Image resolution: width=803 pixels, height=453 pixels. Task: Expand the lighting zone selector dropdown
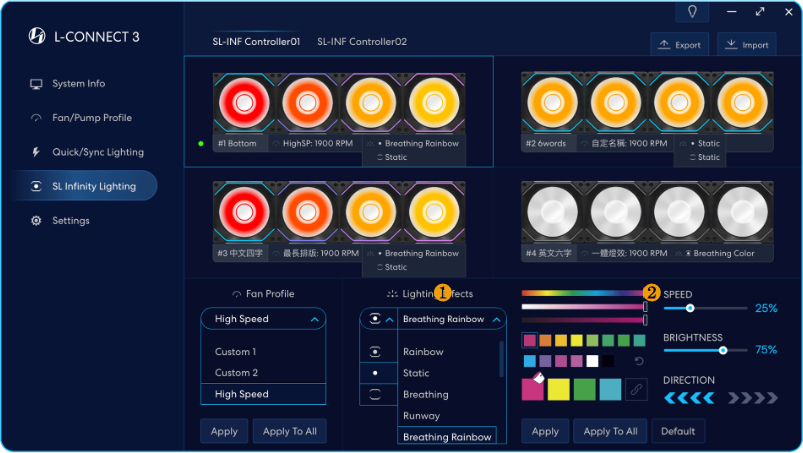tap(389, 320)
